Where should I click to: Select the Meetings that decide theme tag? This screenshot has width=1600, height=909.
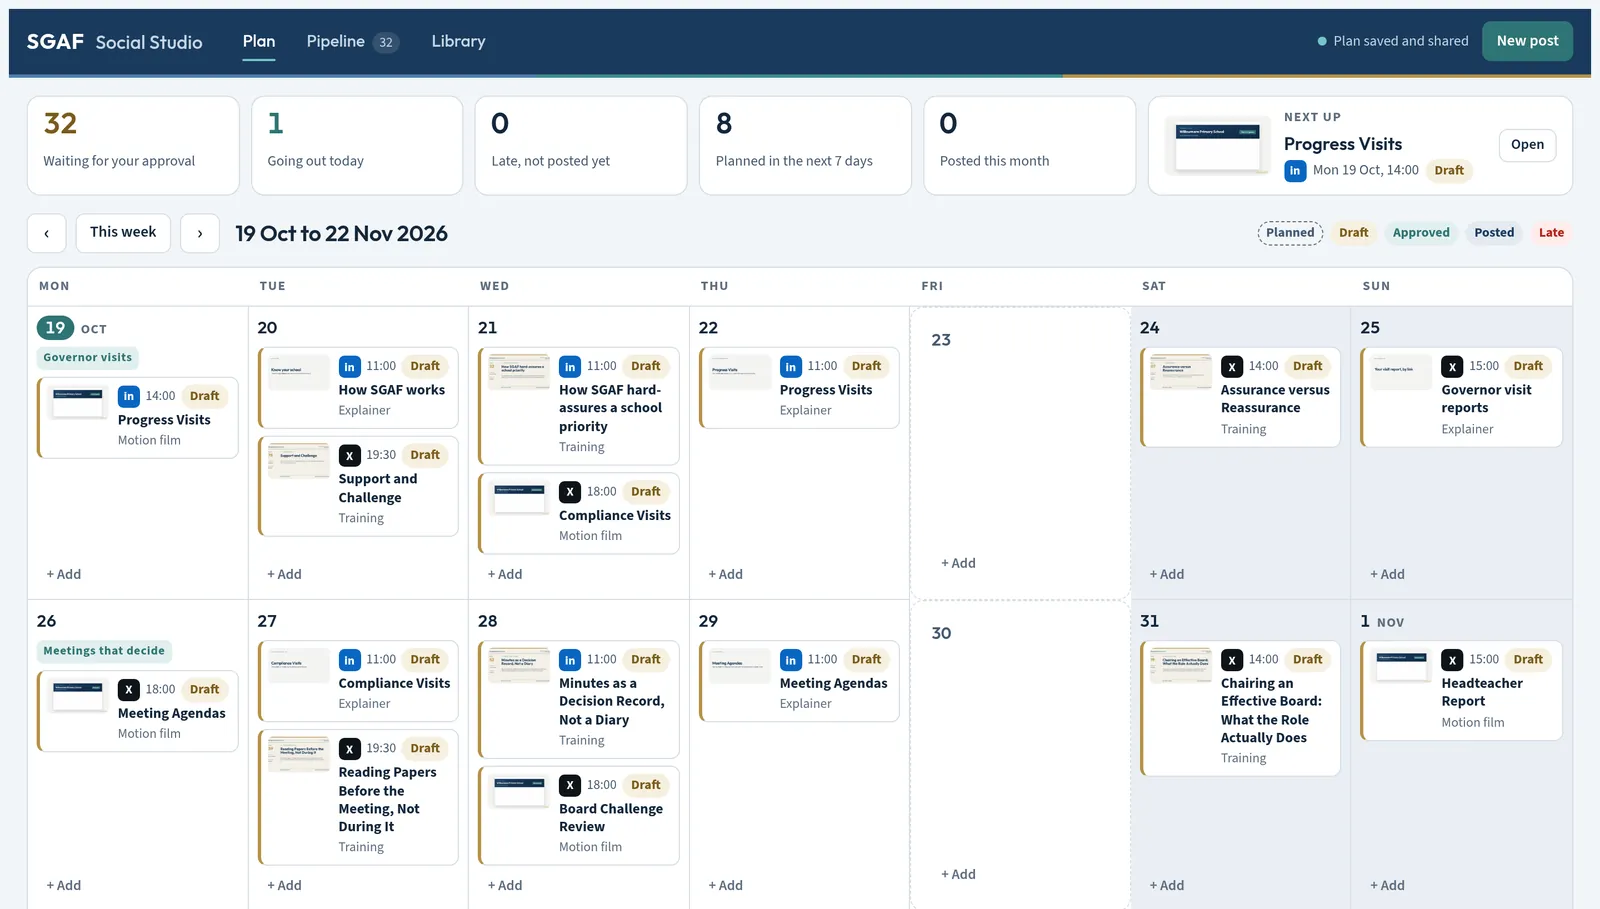coord(104,651)
